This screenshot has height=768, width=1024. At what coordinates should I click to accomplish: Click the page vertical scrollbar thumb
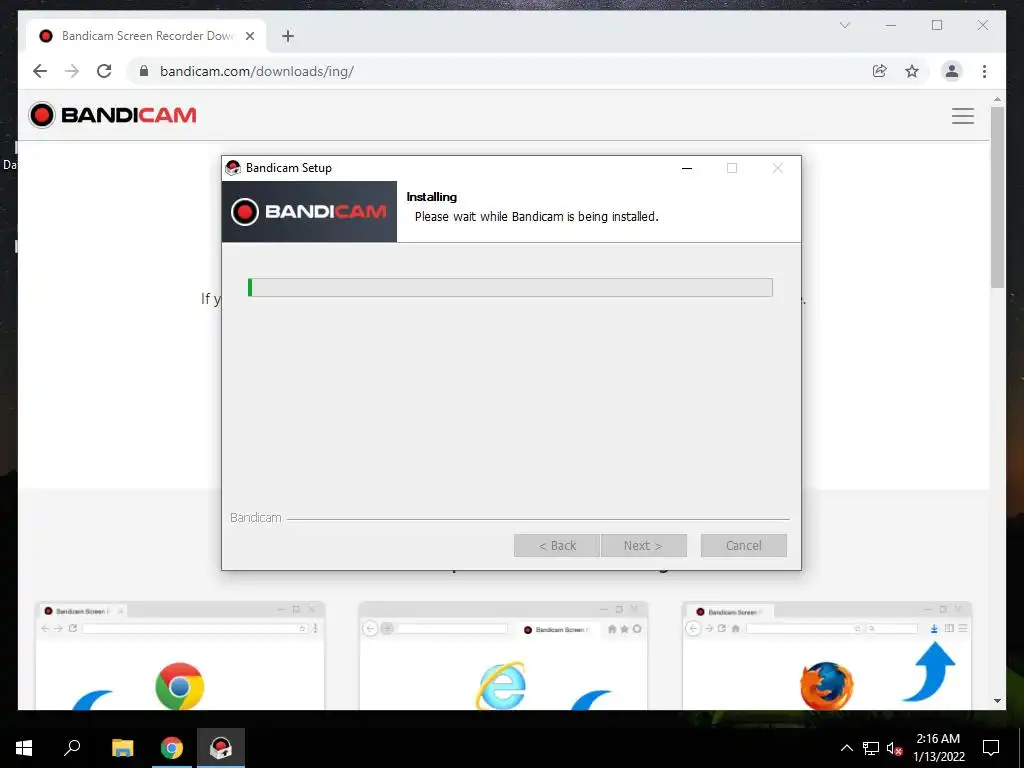[x=997, y=197]
